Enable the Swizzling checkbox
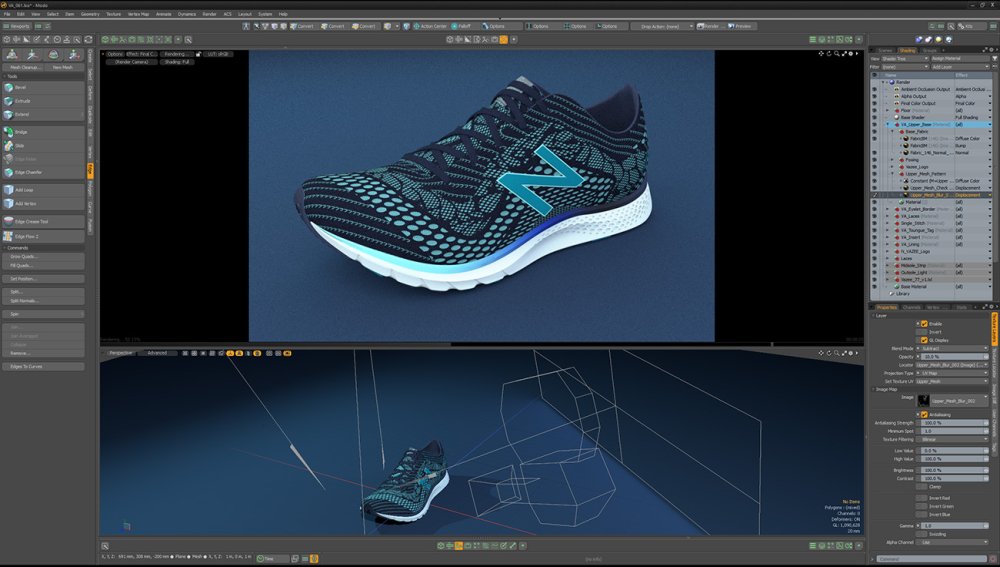This screenshot has width=1000, height=567. pyautogui.click(x=924, y=534)
